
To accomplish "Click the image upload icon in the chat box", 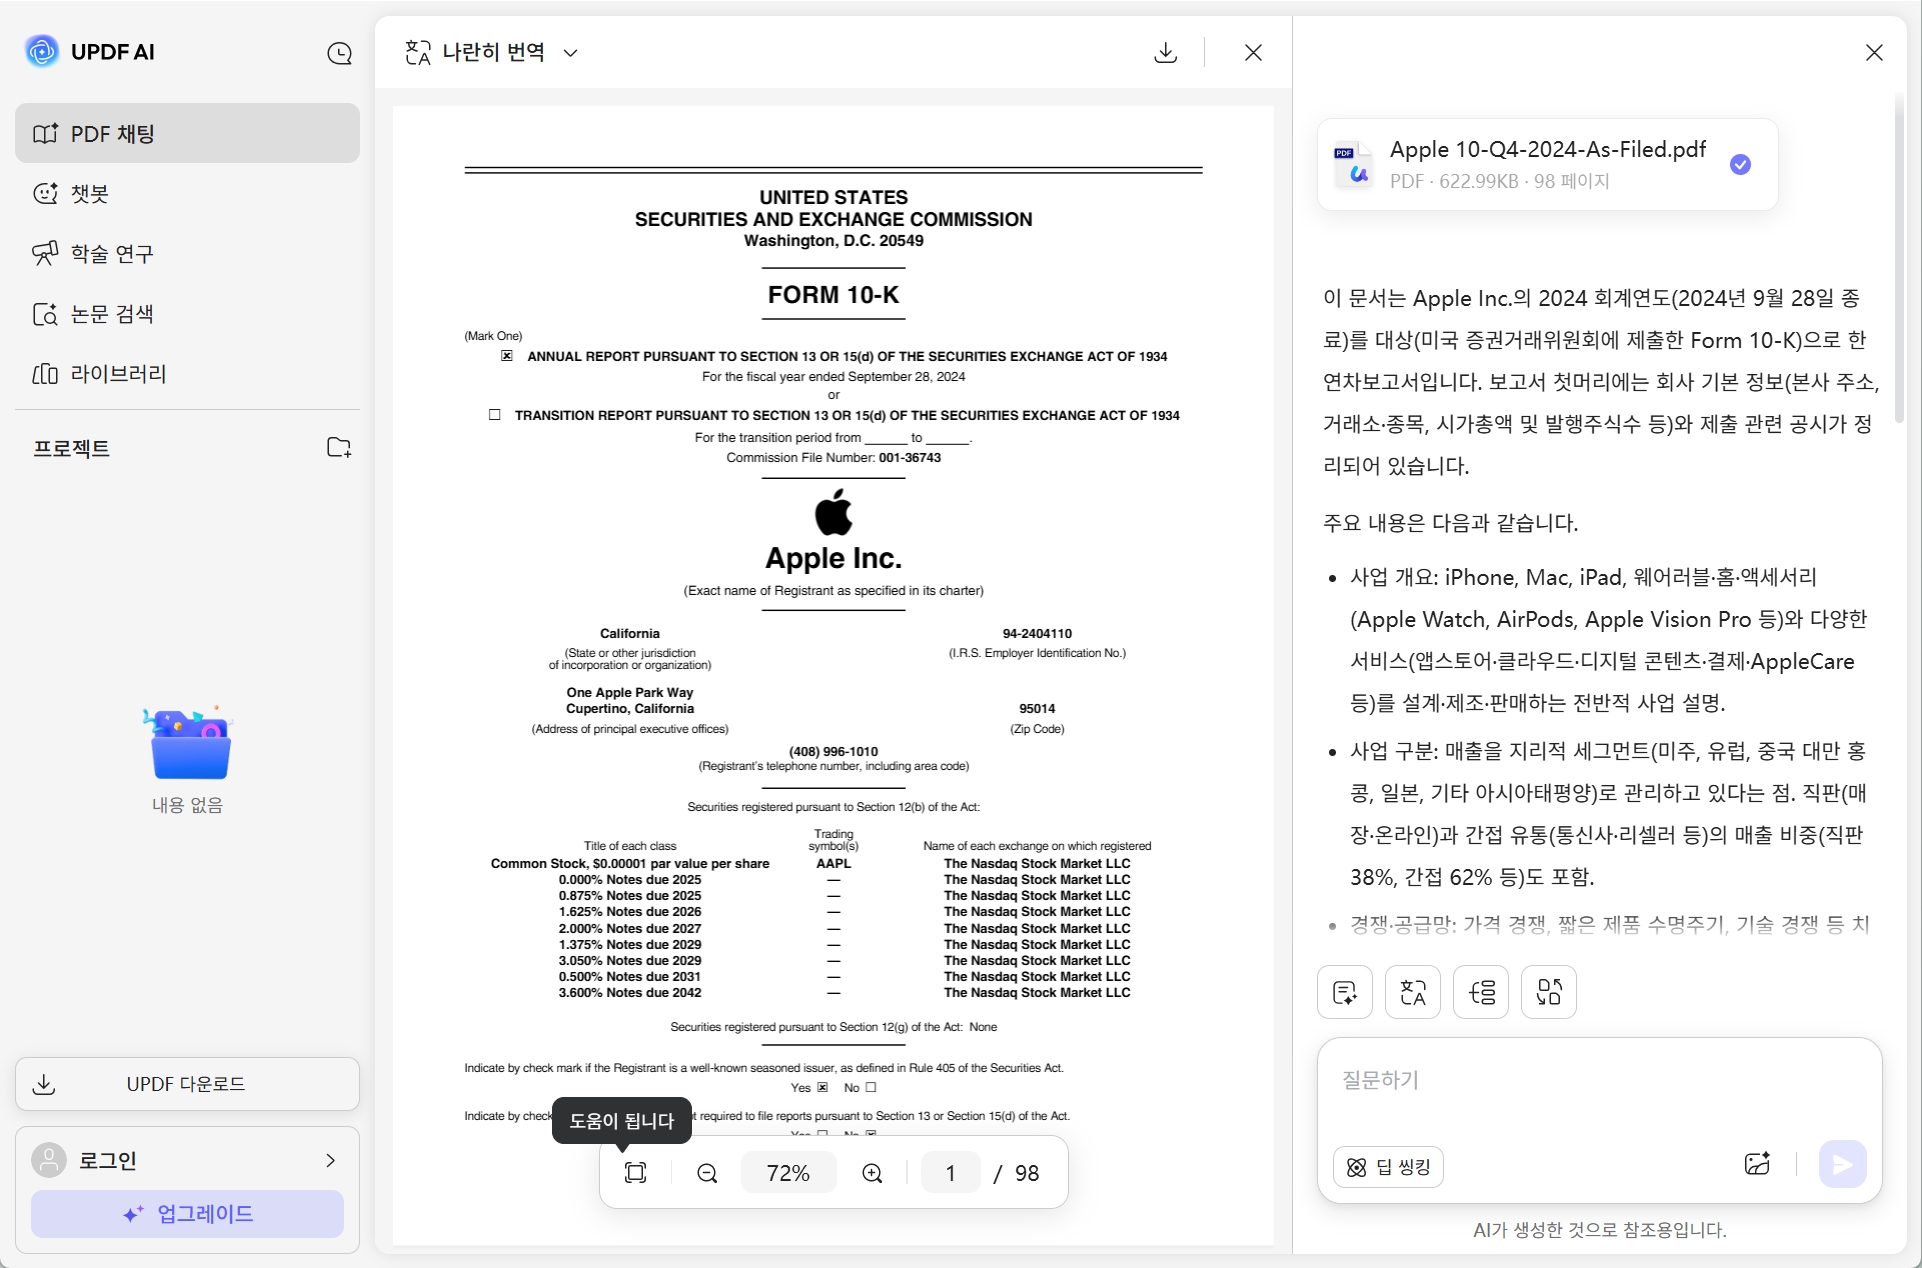I will click(x=1758, y=1164).
